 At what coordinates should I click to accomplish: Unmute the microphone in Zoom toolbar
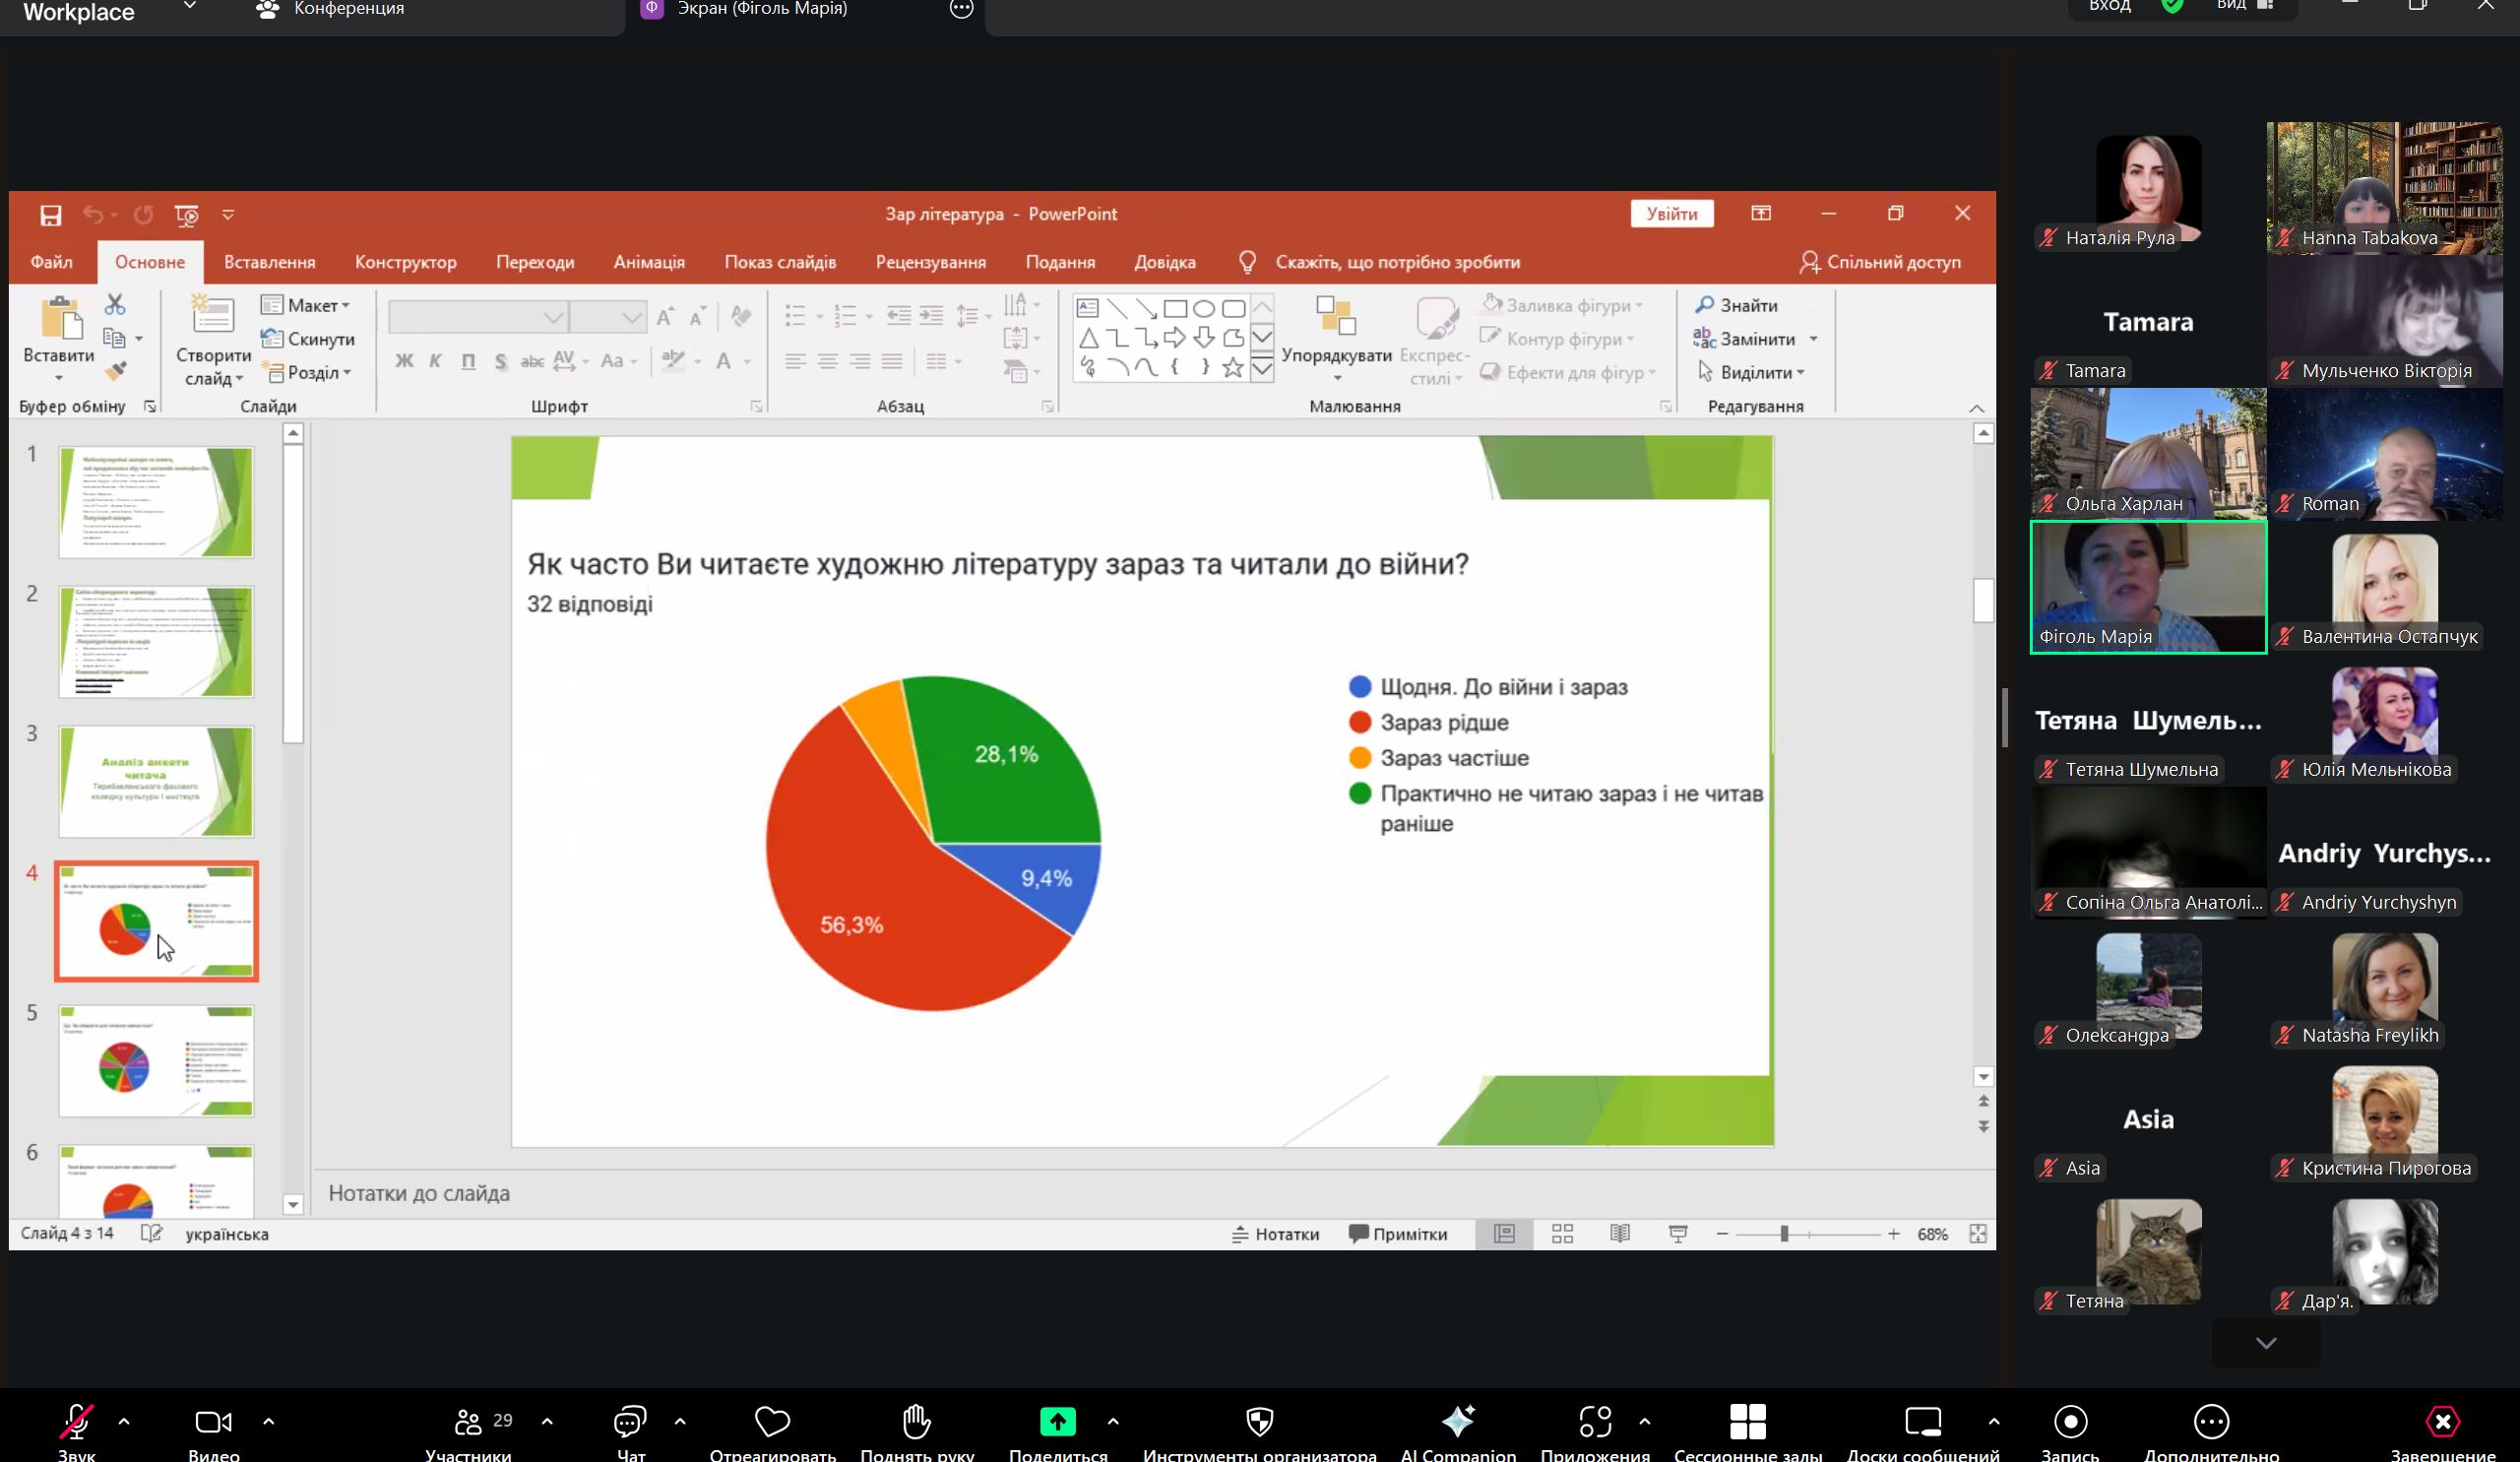(76, 1421)
